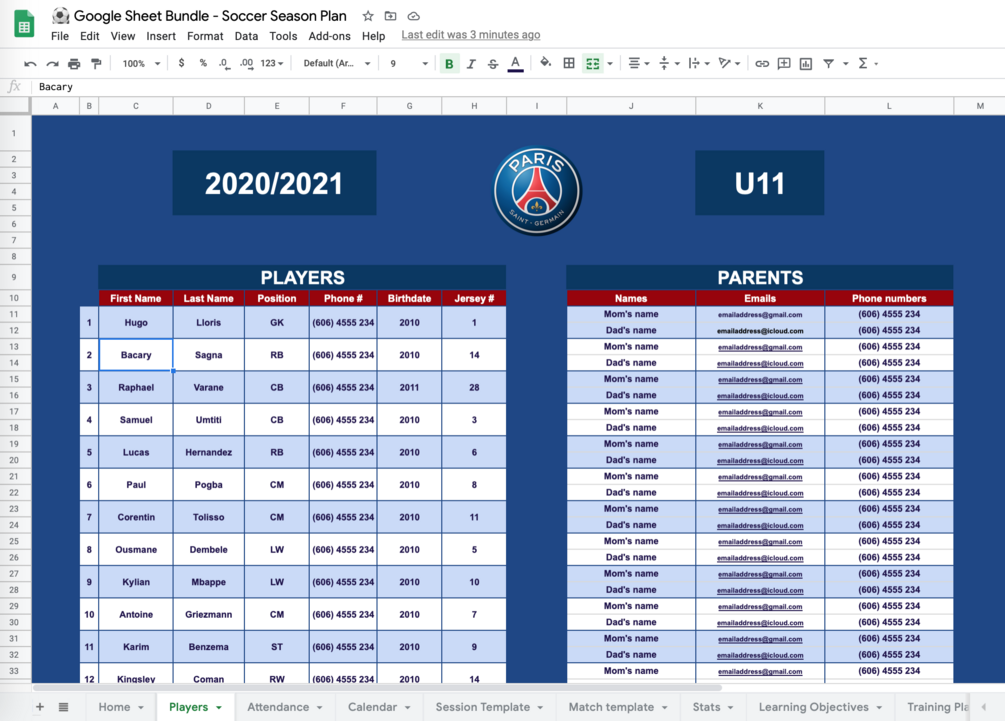The width and height of the screenshot is (1005, 721).
Task: Switch to the Calendar sheet tab
Action: [x=379, y=707]
